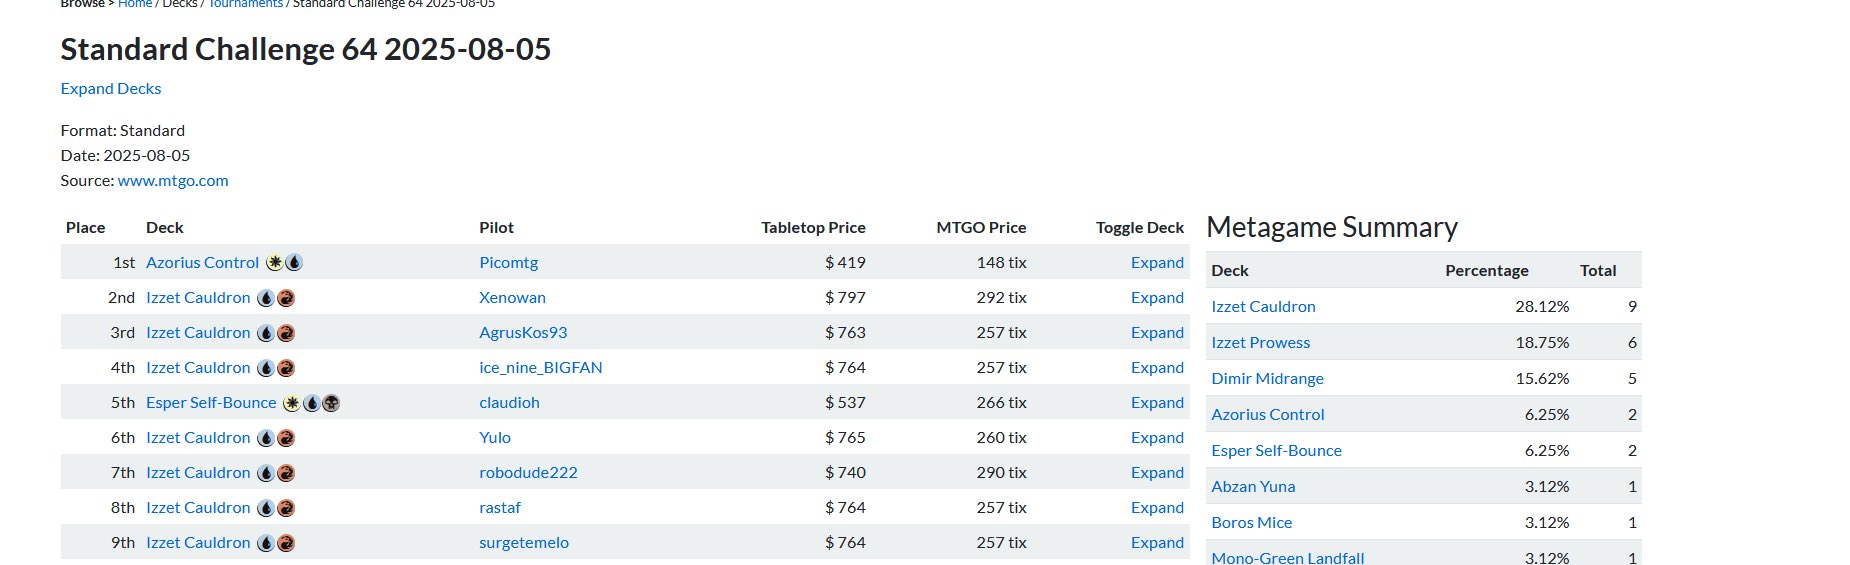Open Dimir Midrange in Metagame Summary

pos(1267,379)
